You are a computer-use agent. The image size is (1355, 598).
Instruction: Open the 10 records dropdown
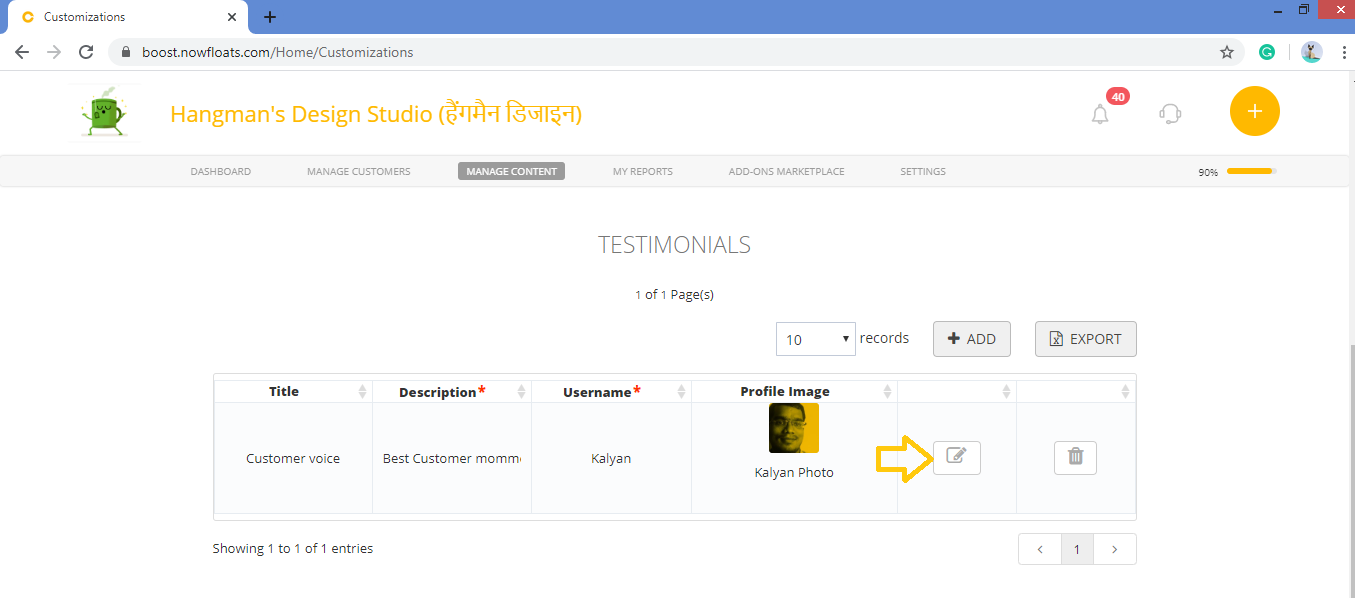pyautogui.click(x=816, y=339)
